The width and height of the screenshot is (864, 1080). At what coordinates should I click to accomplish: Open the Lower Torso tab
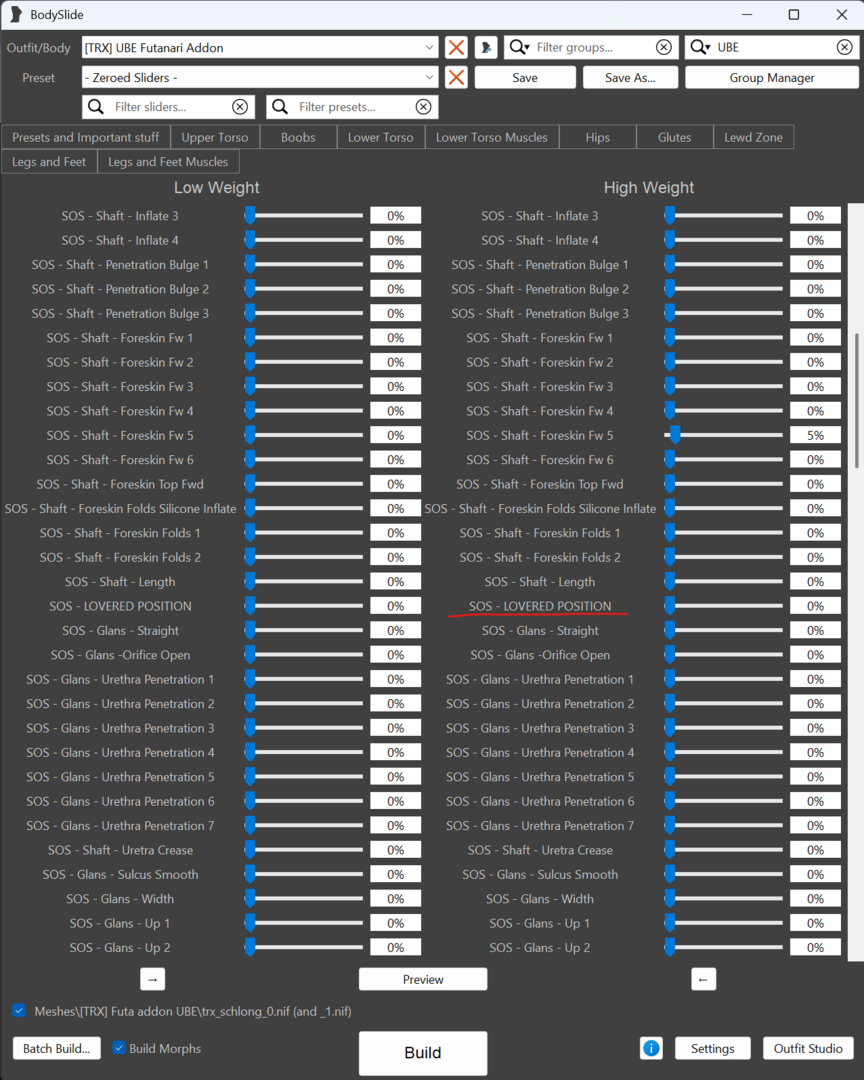tap(380, 137)
